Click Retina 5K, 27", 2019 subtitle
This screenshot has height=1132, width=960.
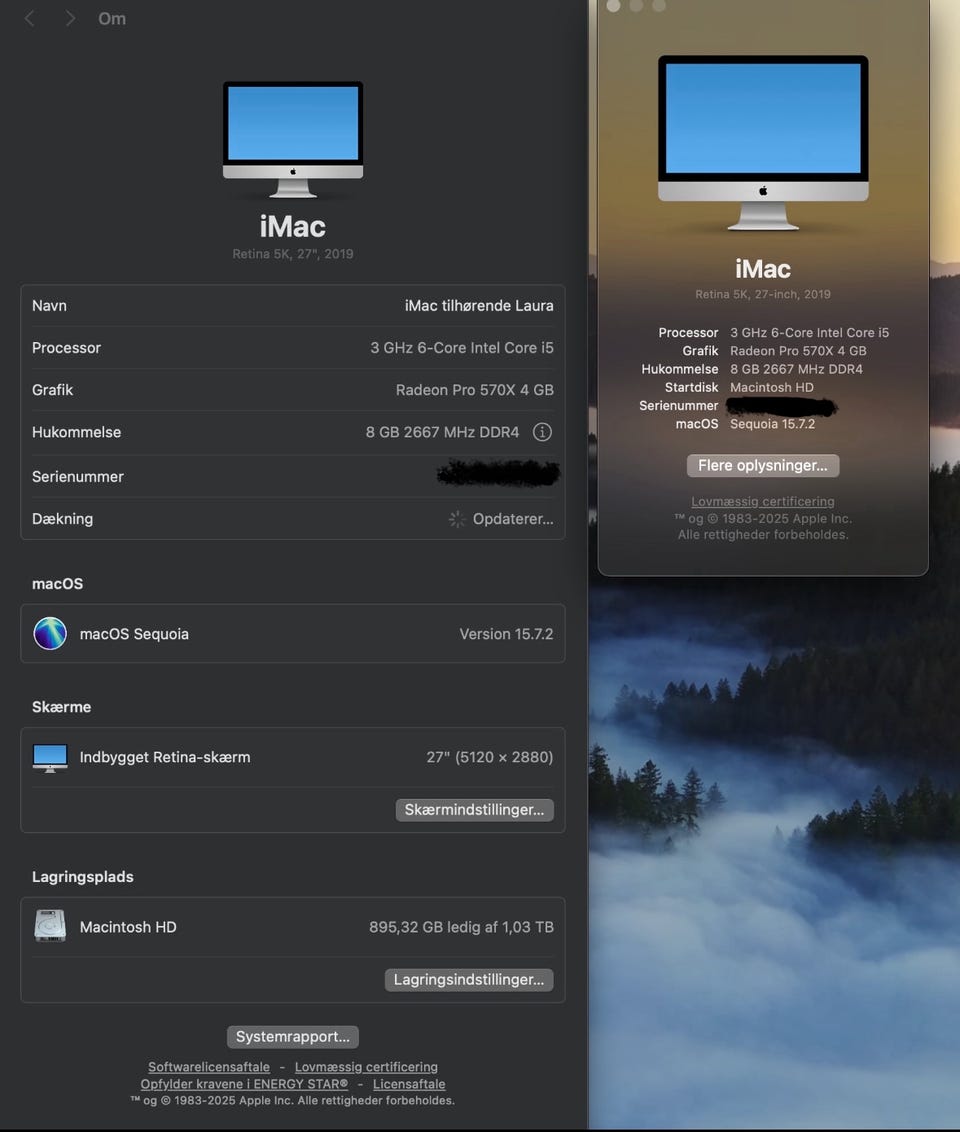click(x=293, y=254)
